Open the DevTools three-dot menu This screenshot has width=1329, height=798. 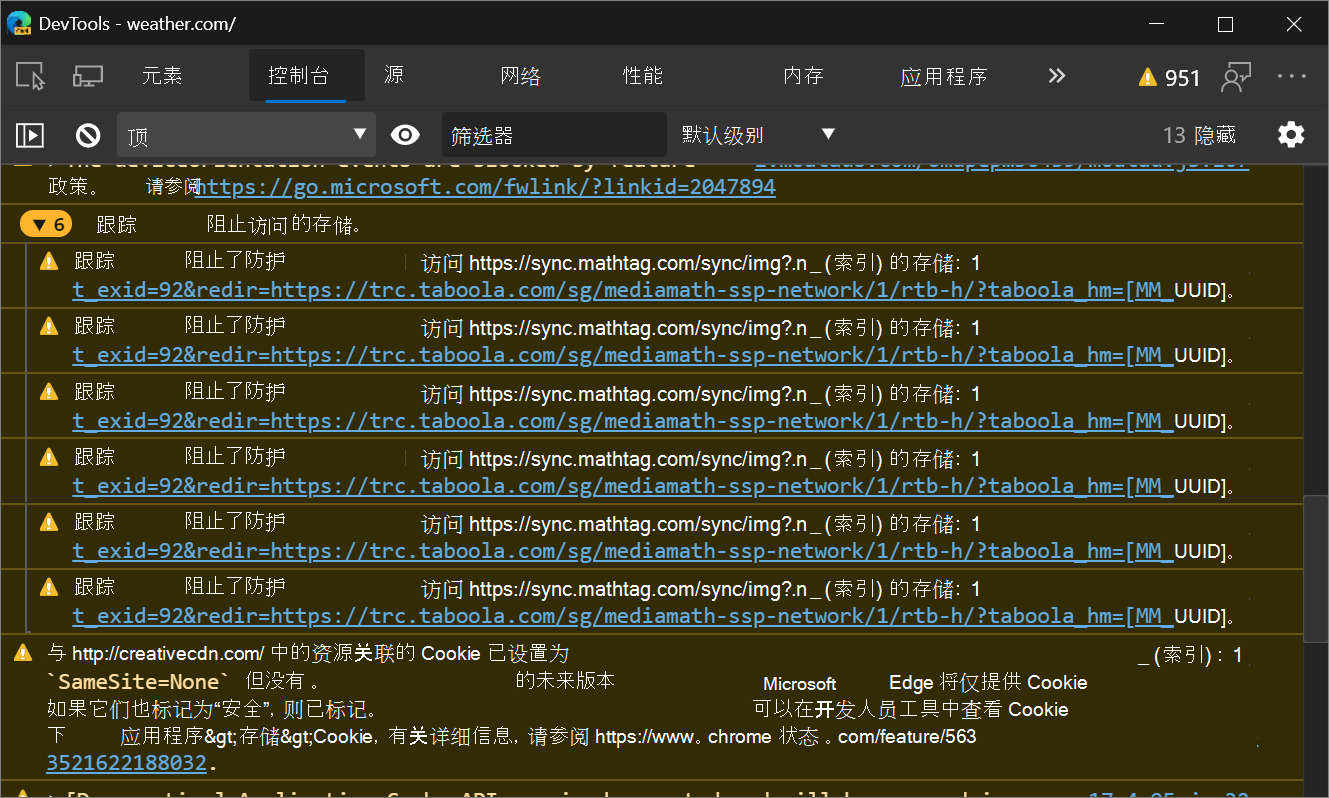click(1292, 76)
